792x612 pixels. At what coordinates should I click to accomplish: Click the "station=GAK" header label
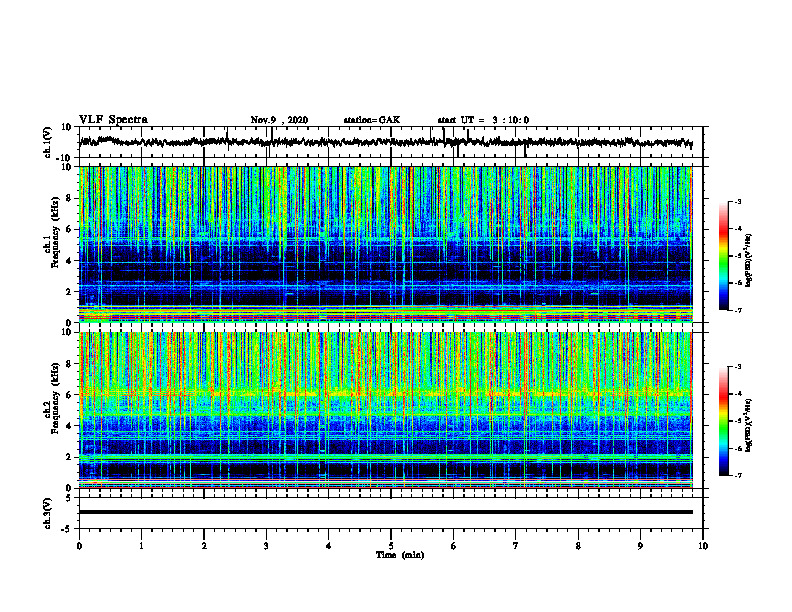(x=372, y=120)
